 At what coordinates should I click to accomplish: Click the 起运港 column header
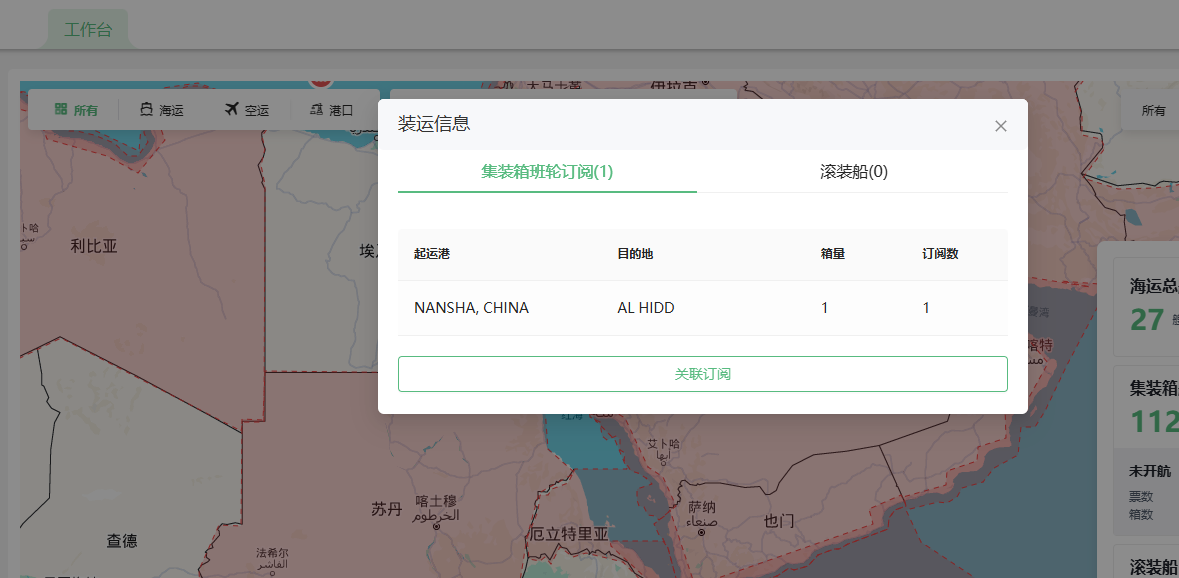coord(432,254)
